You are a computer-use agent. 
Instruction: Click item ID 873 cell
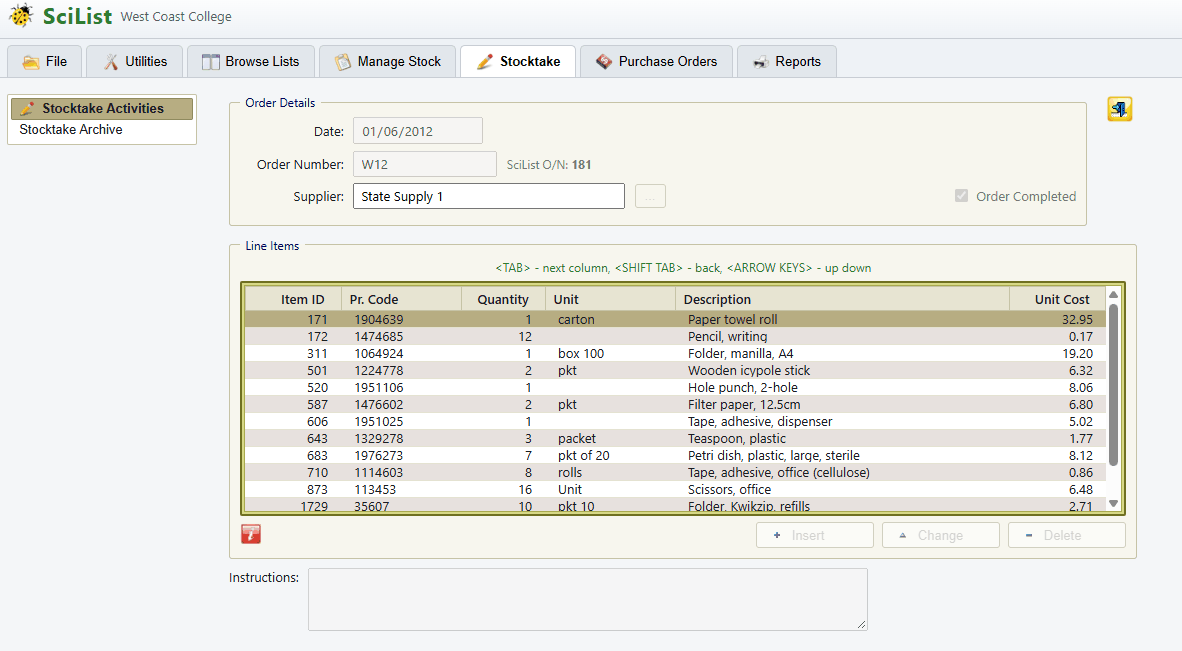[317, 490]
